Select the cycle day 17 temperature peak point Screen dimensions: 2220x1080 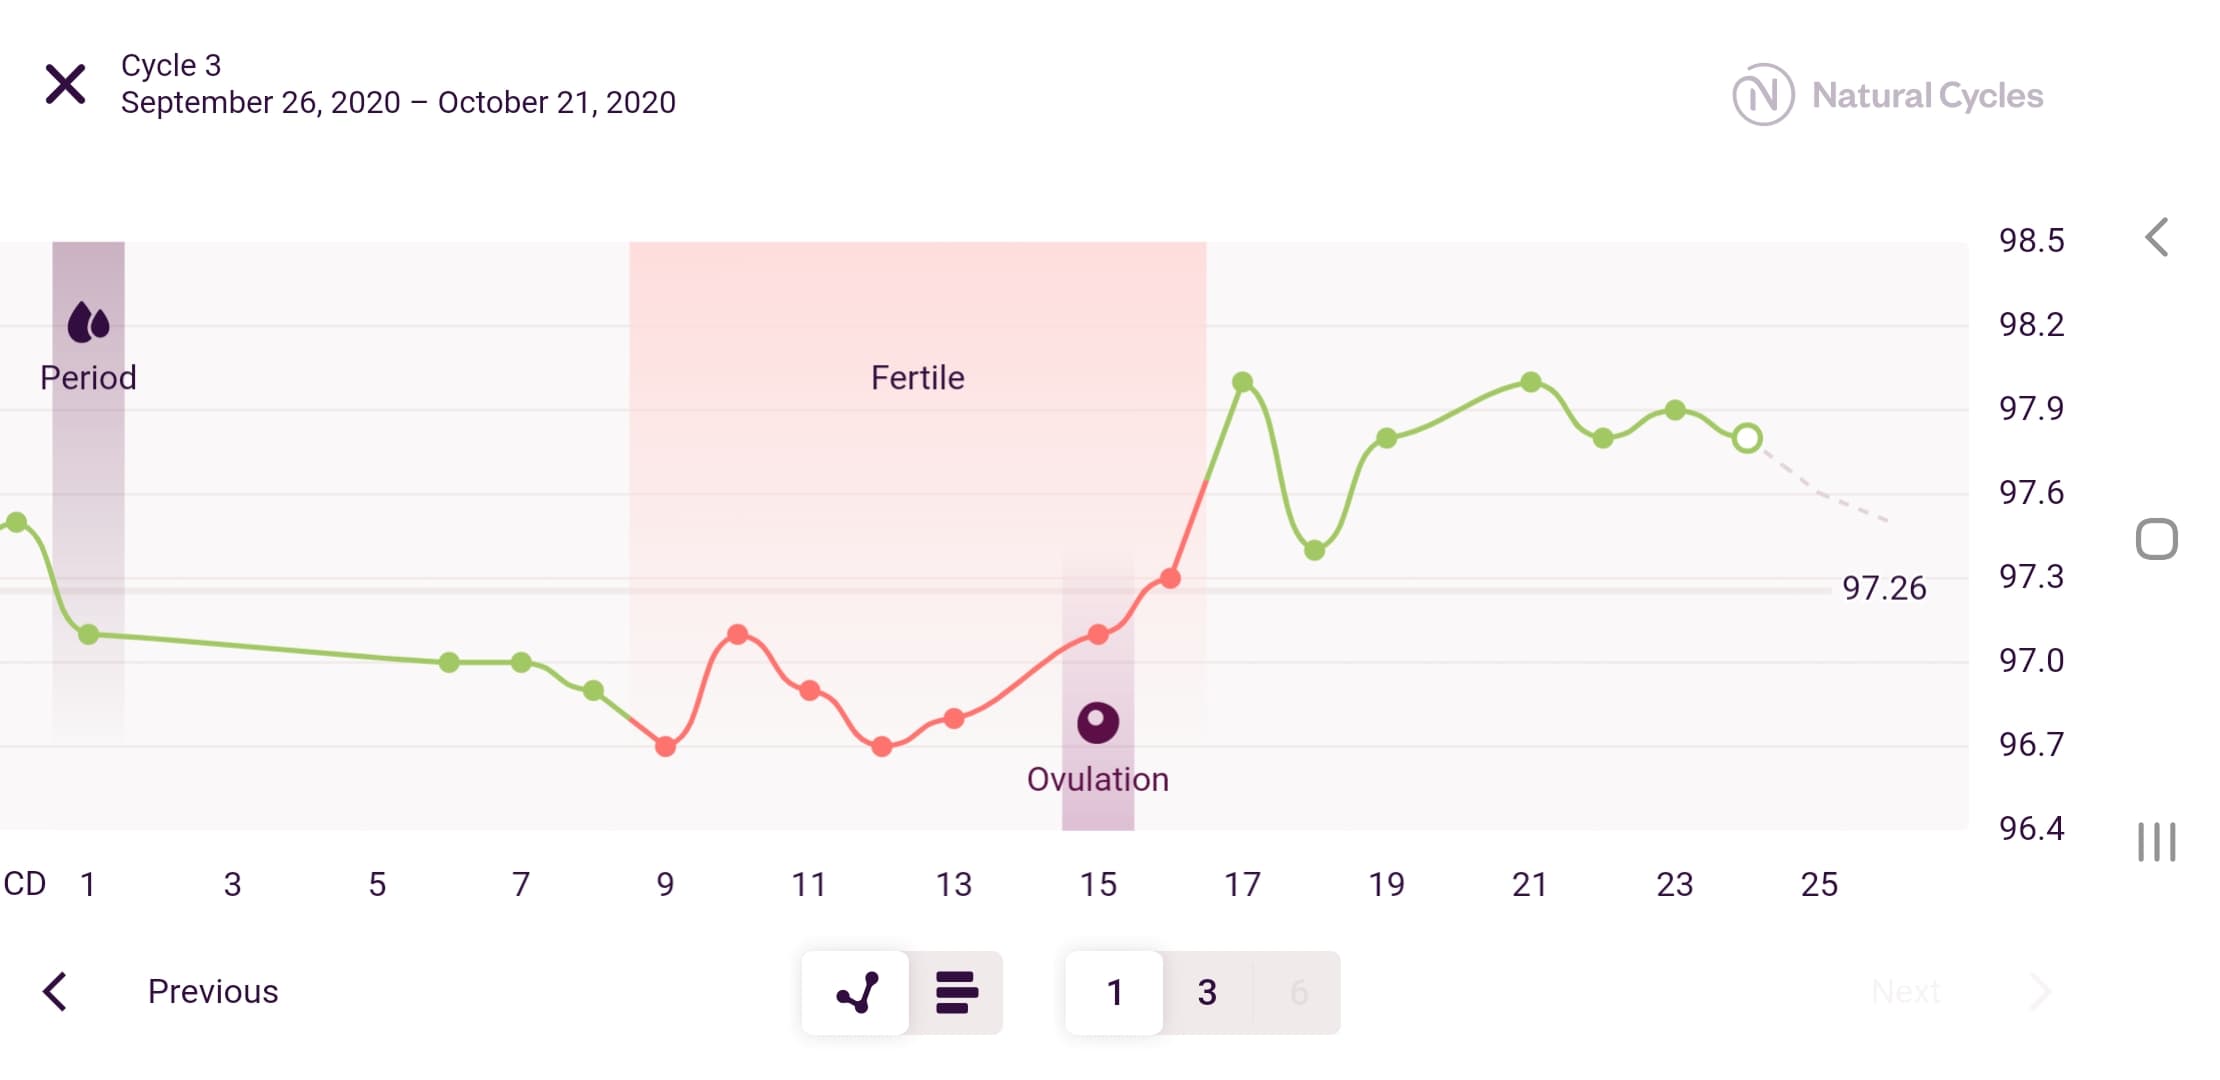pyautogui.click(x=1242, y=382)
